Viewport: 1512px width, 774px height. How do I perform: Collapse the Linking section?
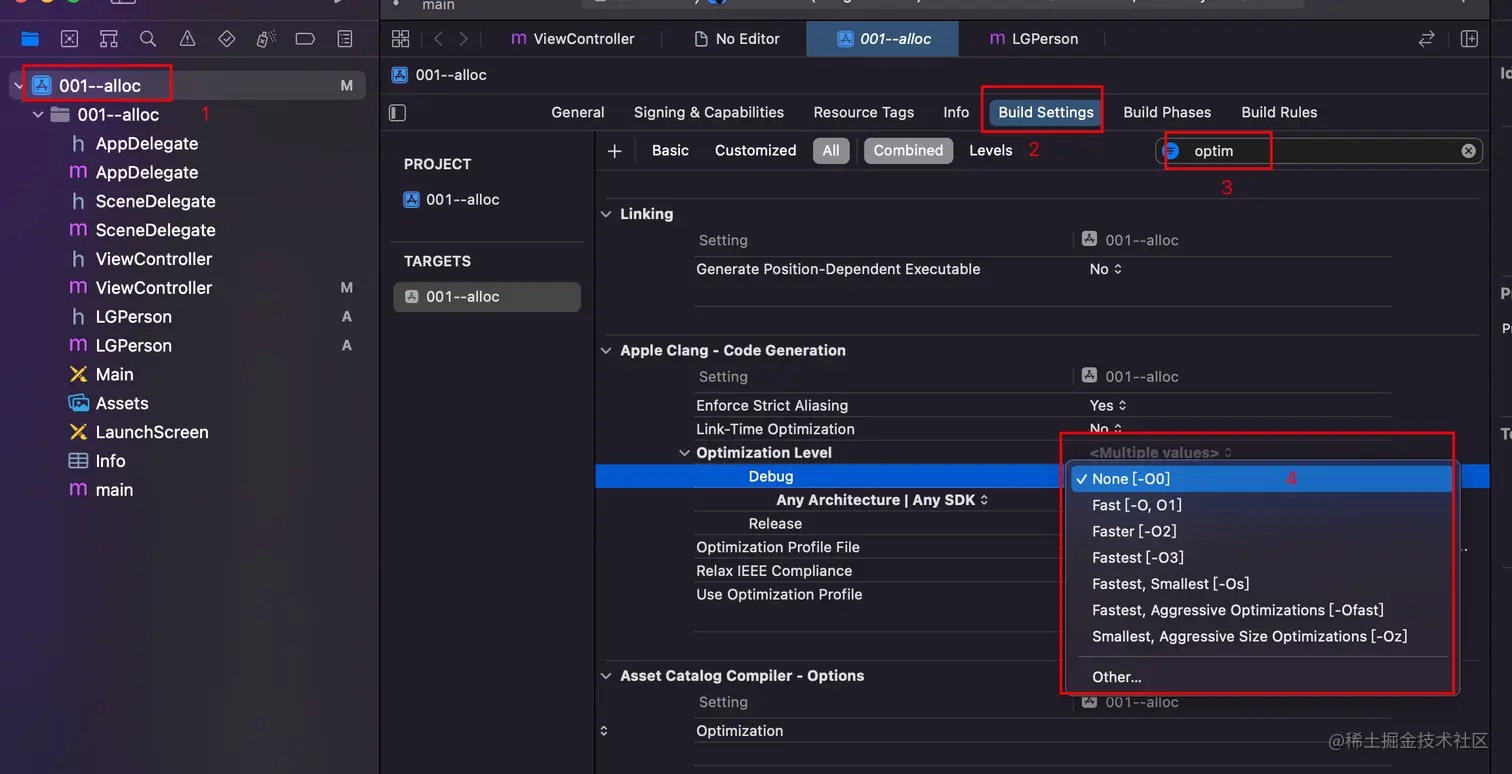(x=606, y=214)
